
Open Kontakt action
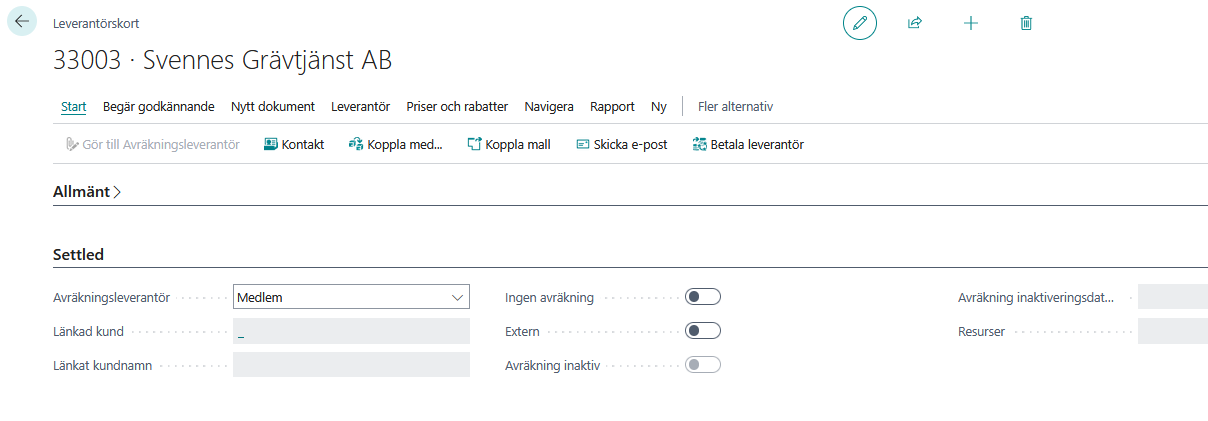(x=293, y=144)
